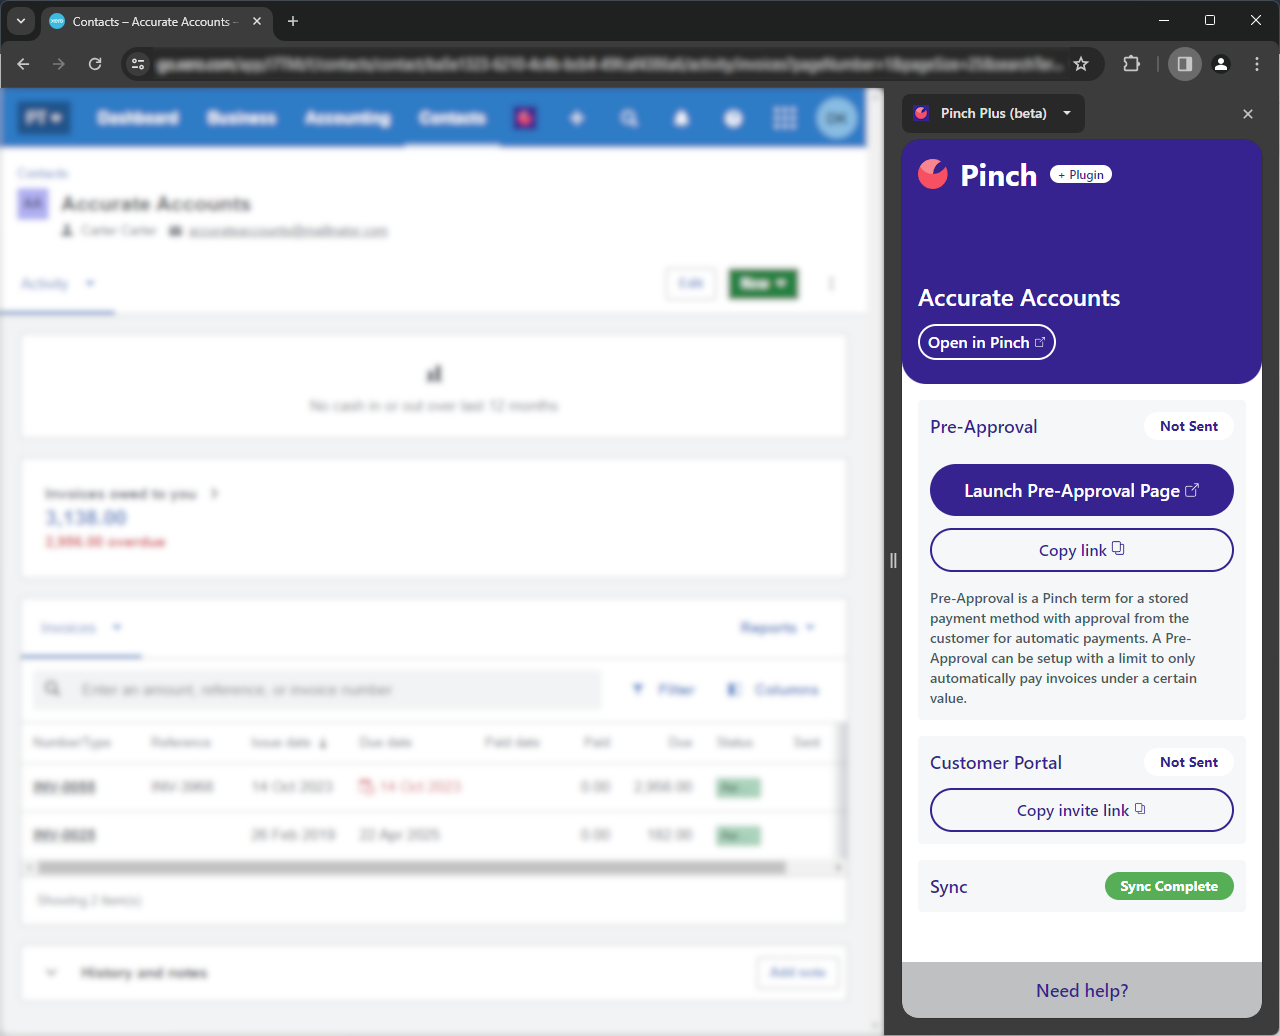Copy the Customer Portal invite link
Viewport: 1280px width, 1036px height.
coord(1081,810)
